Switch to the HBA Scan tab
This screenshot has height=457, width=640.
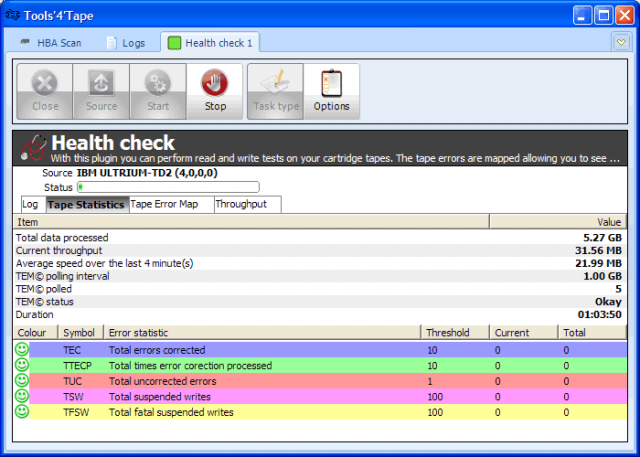coord(51,43)
